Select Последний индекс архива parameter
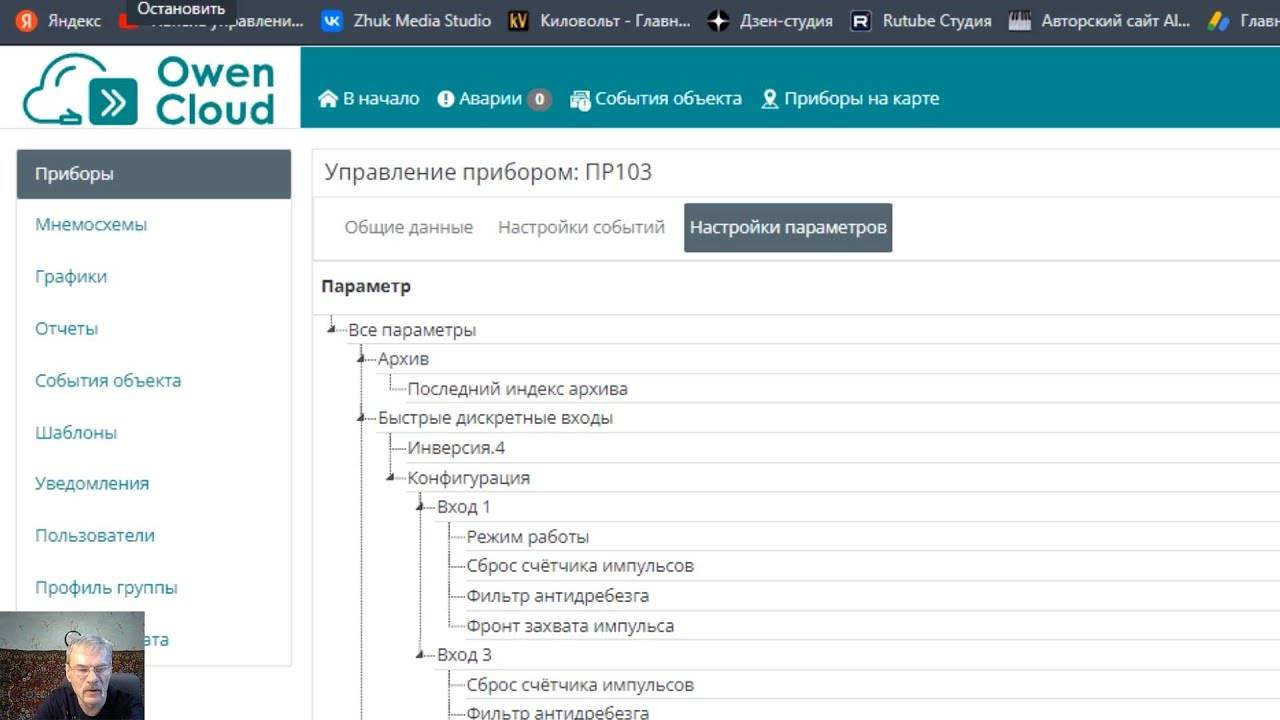1280x720 pixels. click(517, 389)
